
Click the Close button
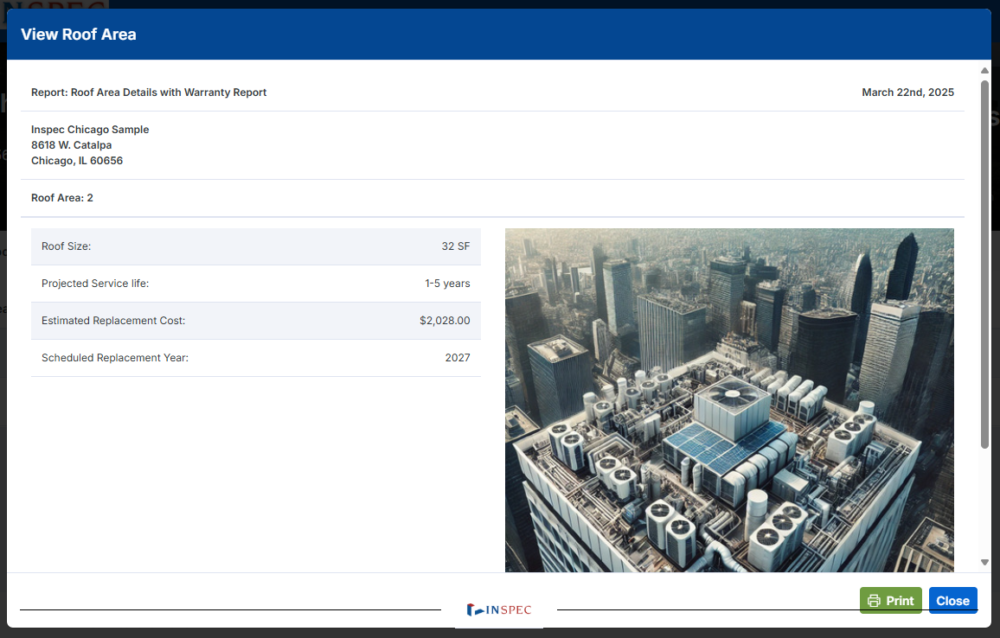[x=952, y=600]
